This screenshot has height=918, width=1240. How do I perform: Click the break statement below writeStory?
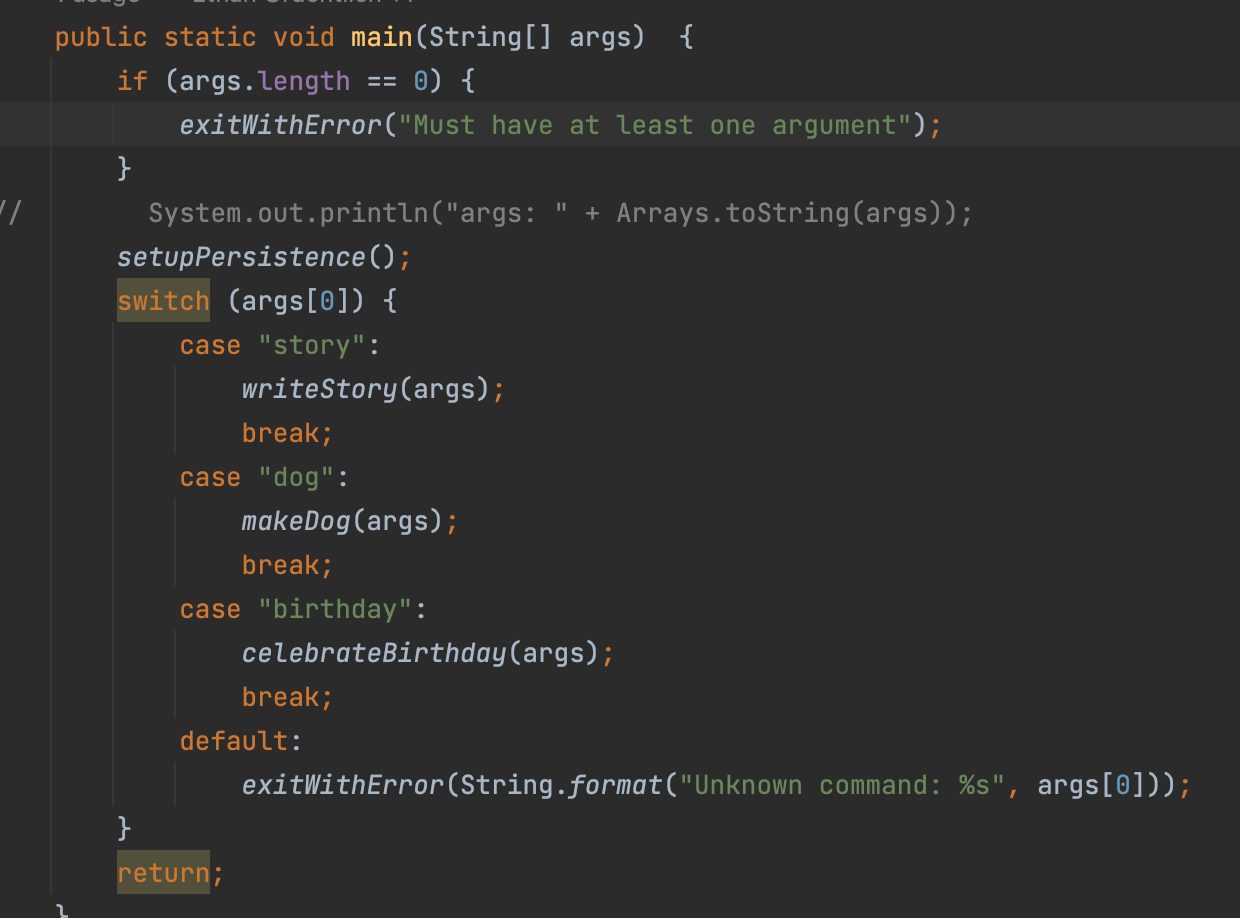(280, 433)
